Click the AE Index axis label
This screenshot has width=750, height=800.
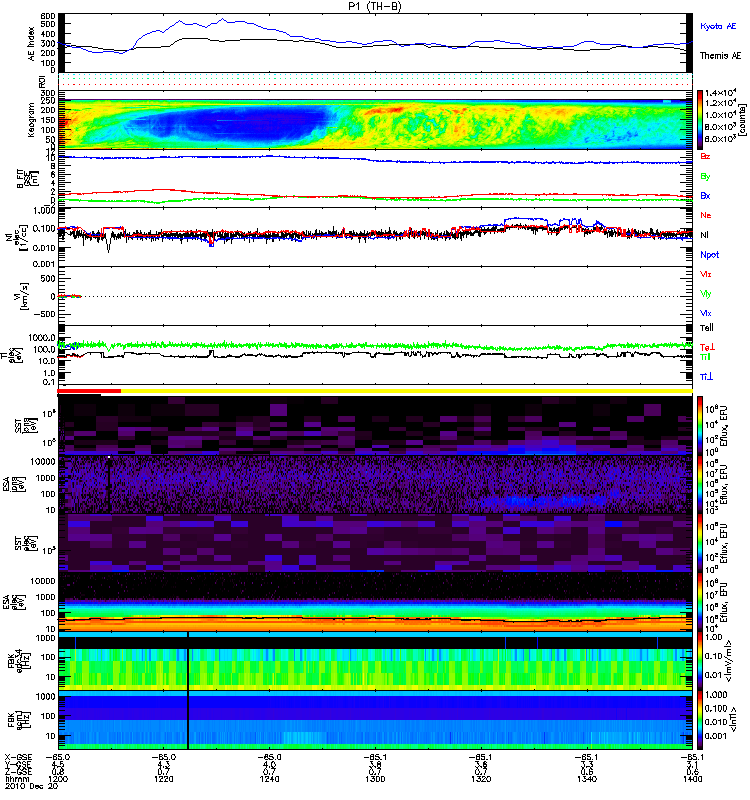tap(31, 44)
